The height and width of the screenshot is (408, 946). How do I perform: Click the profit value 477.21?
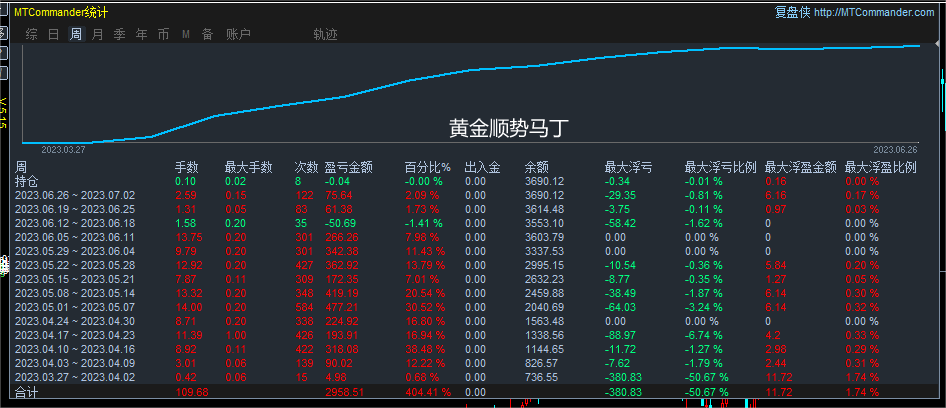pos(341,307)
